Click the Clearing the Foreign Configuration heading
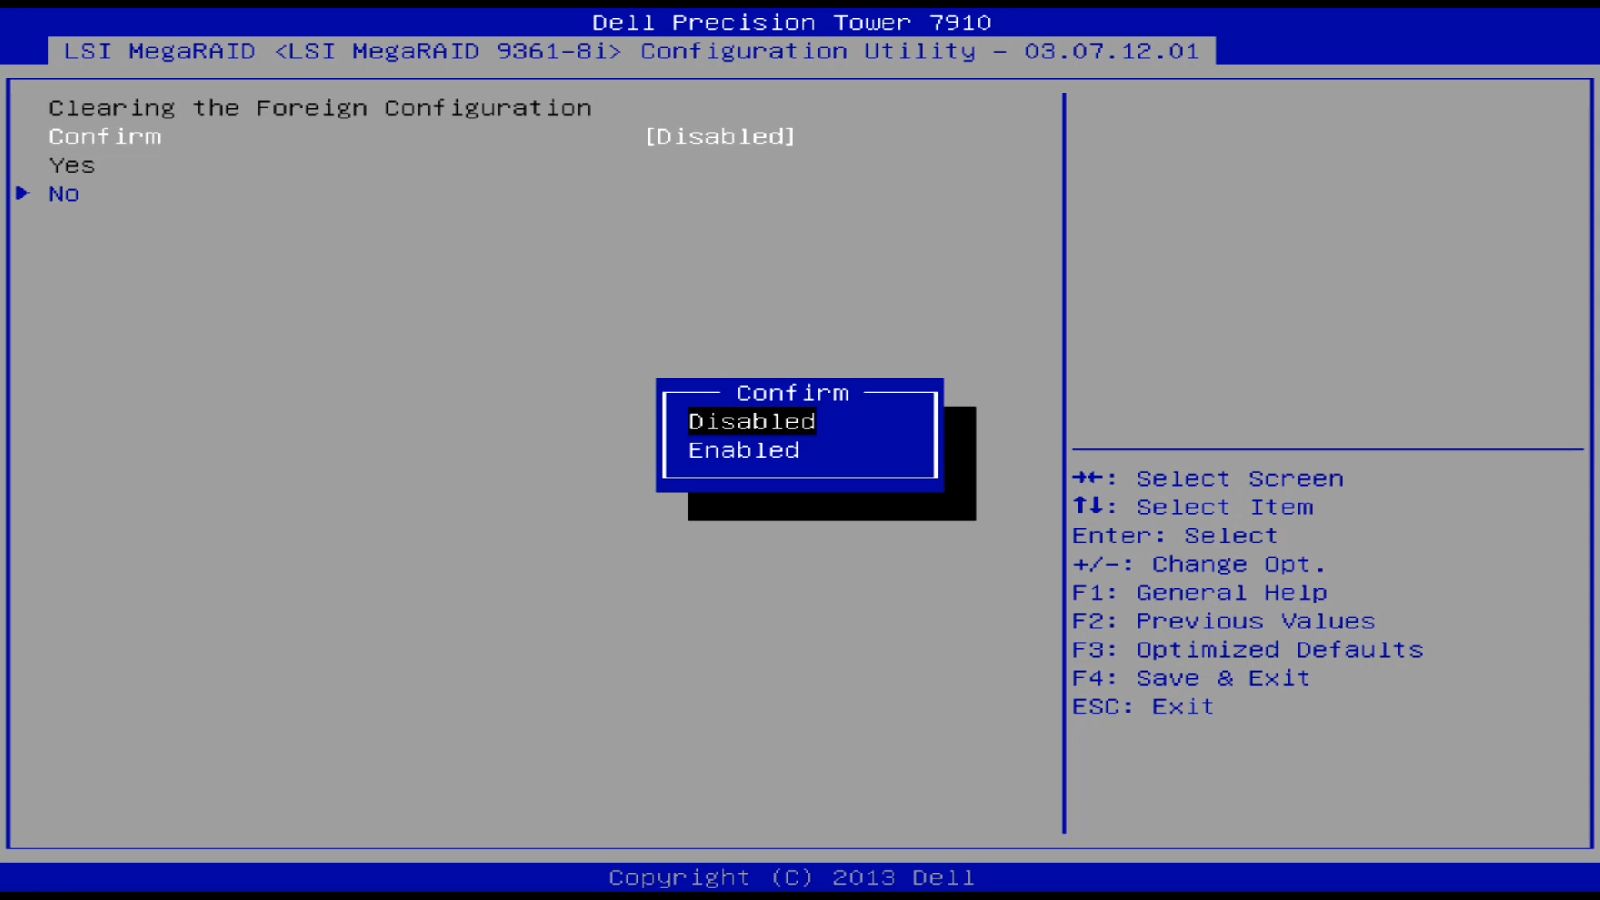Screen dimensions: 1600x900 319,107
